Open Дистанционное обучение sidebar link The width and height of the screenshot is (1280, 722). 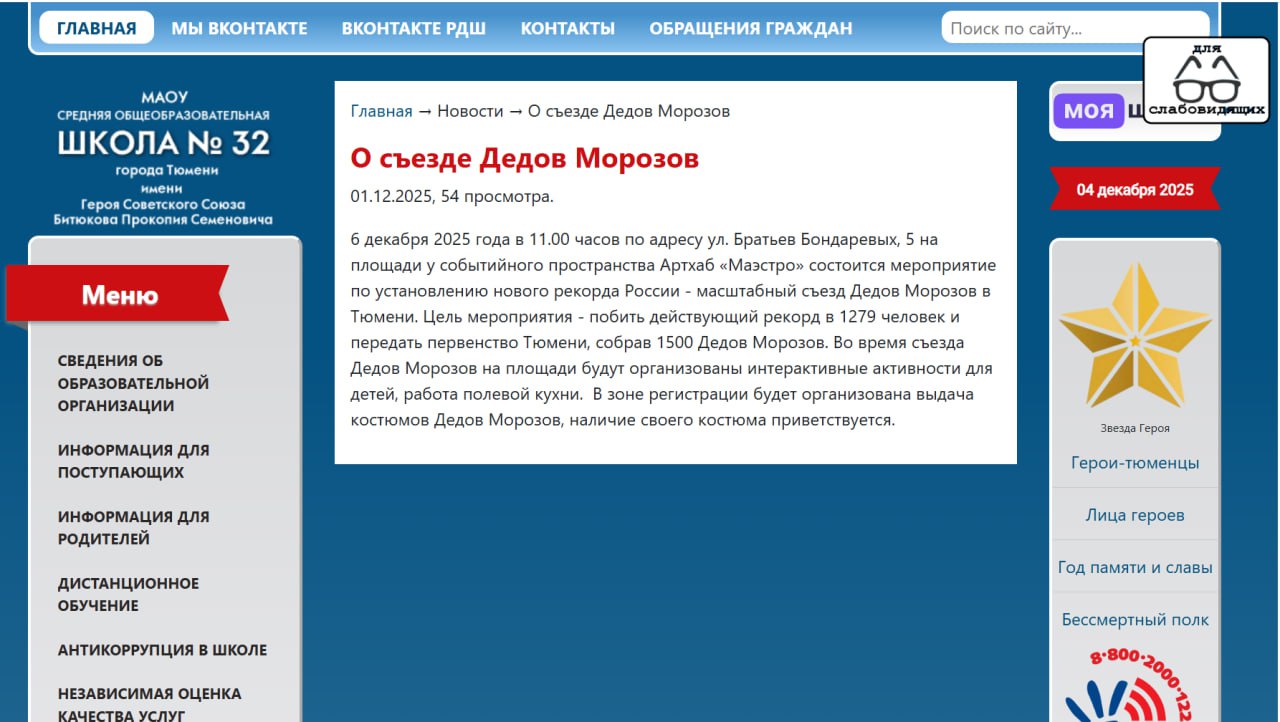point(128,594)
